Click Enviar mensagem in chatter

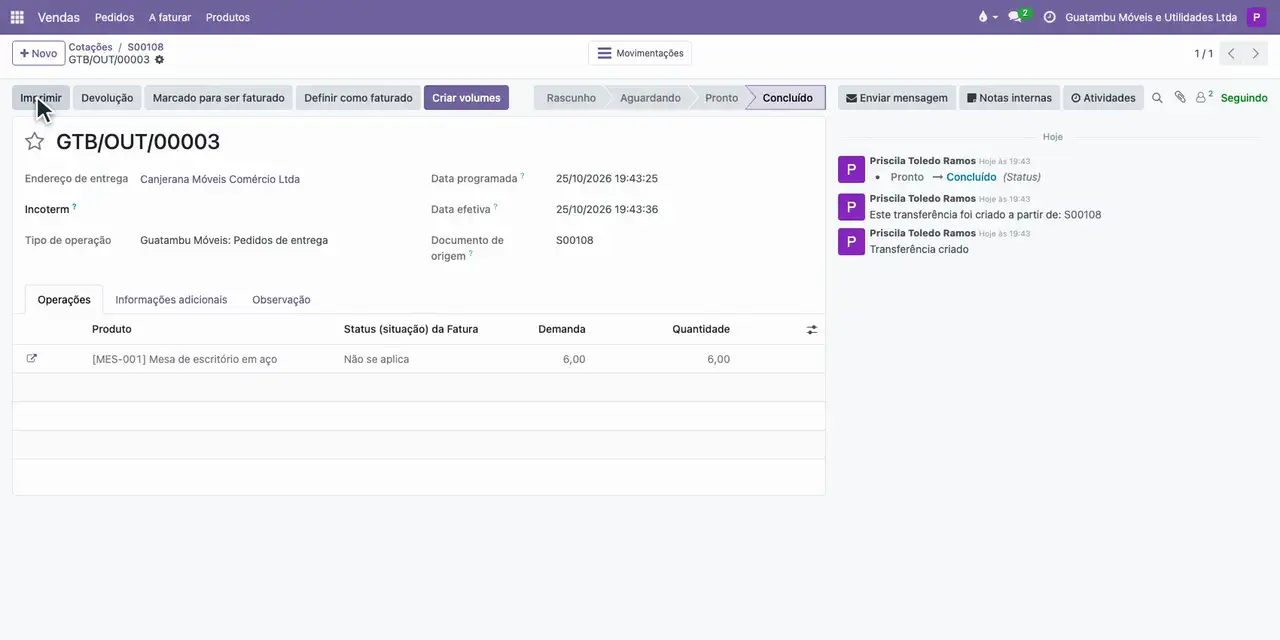coord(896,98)
